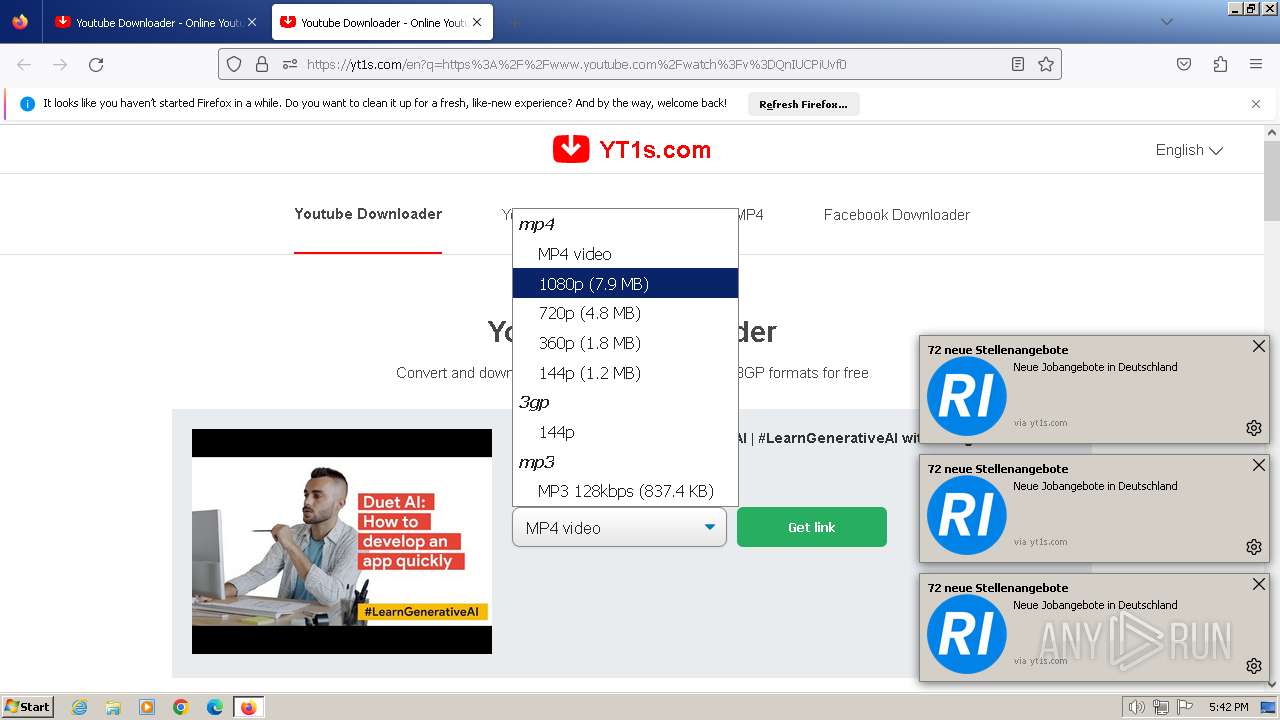The height and width of the screenshot is (720, 1280).
Task: Close the active Youtube Downloader tab
Action: coord(479,22)
